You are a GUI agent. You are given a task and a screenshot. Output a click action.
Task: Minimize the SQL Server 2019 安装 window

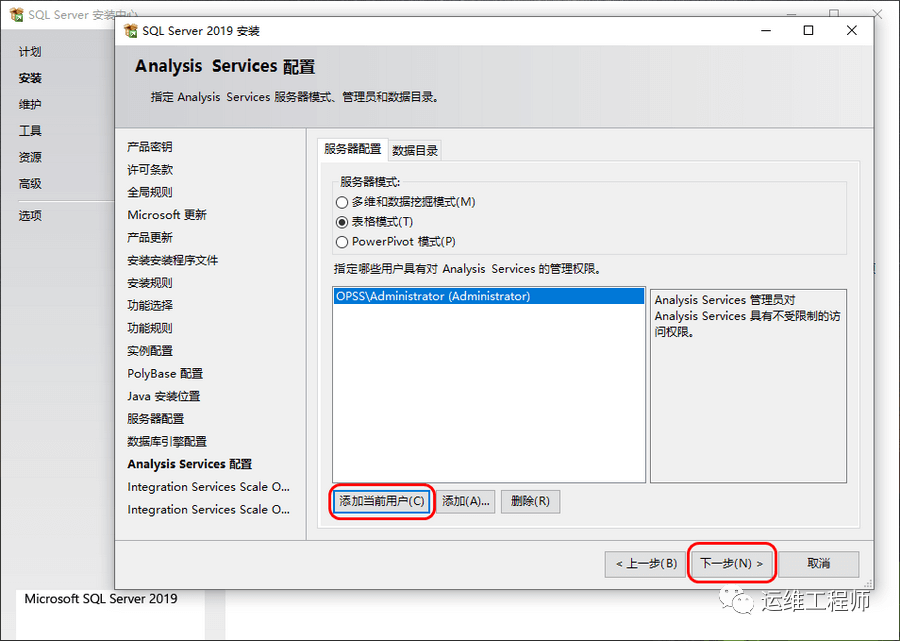click(766, 30)
